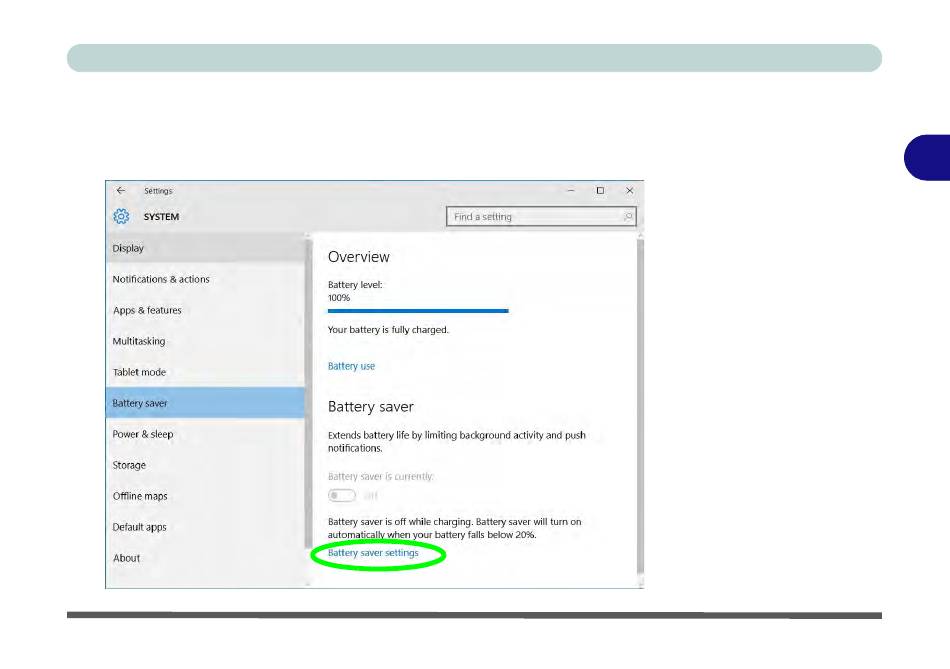Click the content pane scrollbar
The width and height of the screenshot is (950, 669).
pos(640,406)
